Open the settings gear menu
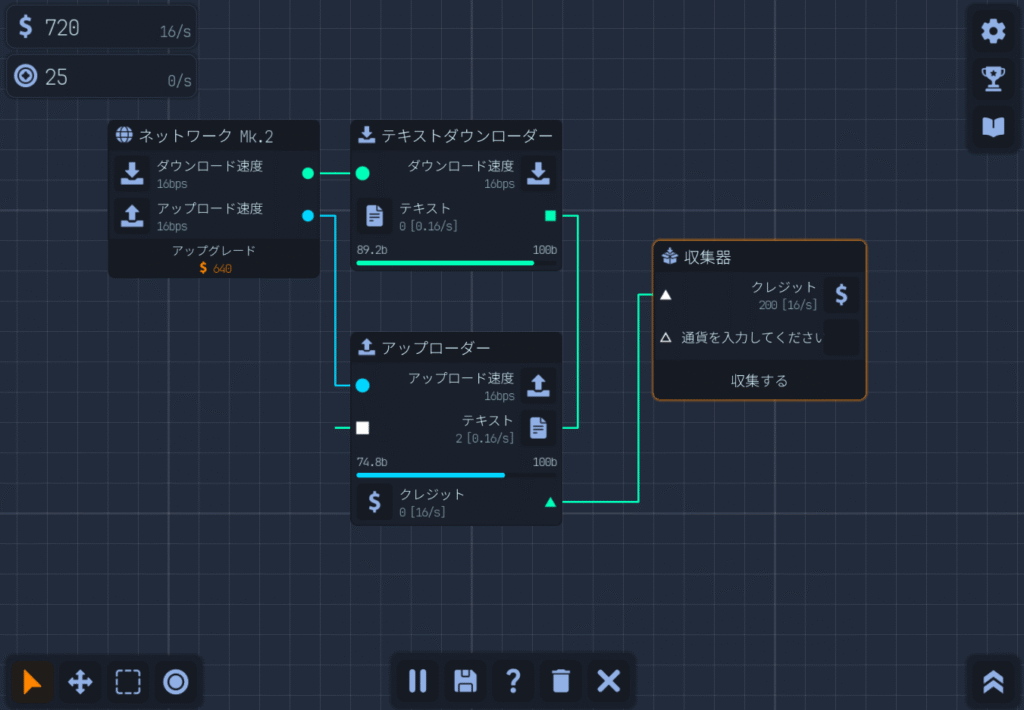 (993, 31)
